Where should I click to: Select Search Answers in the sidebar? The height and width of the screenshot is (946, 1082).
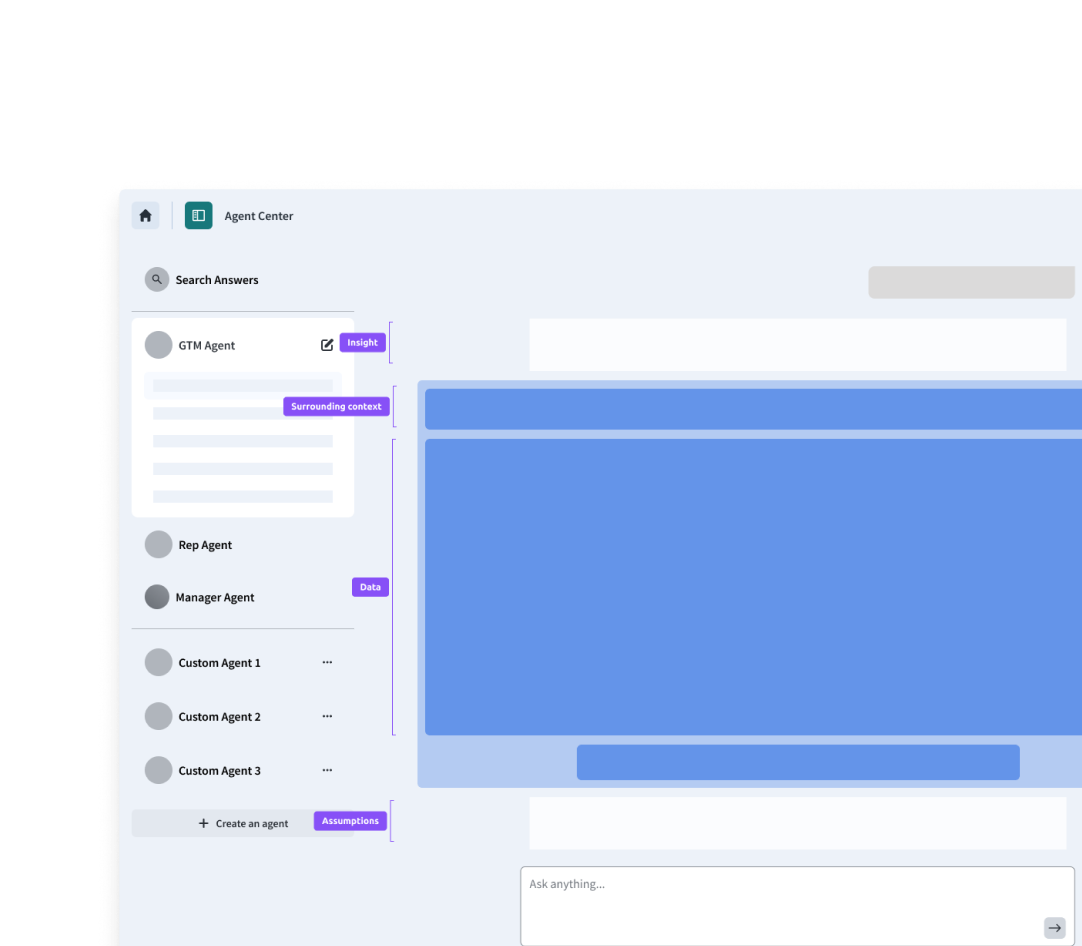click(216, 280)
